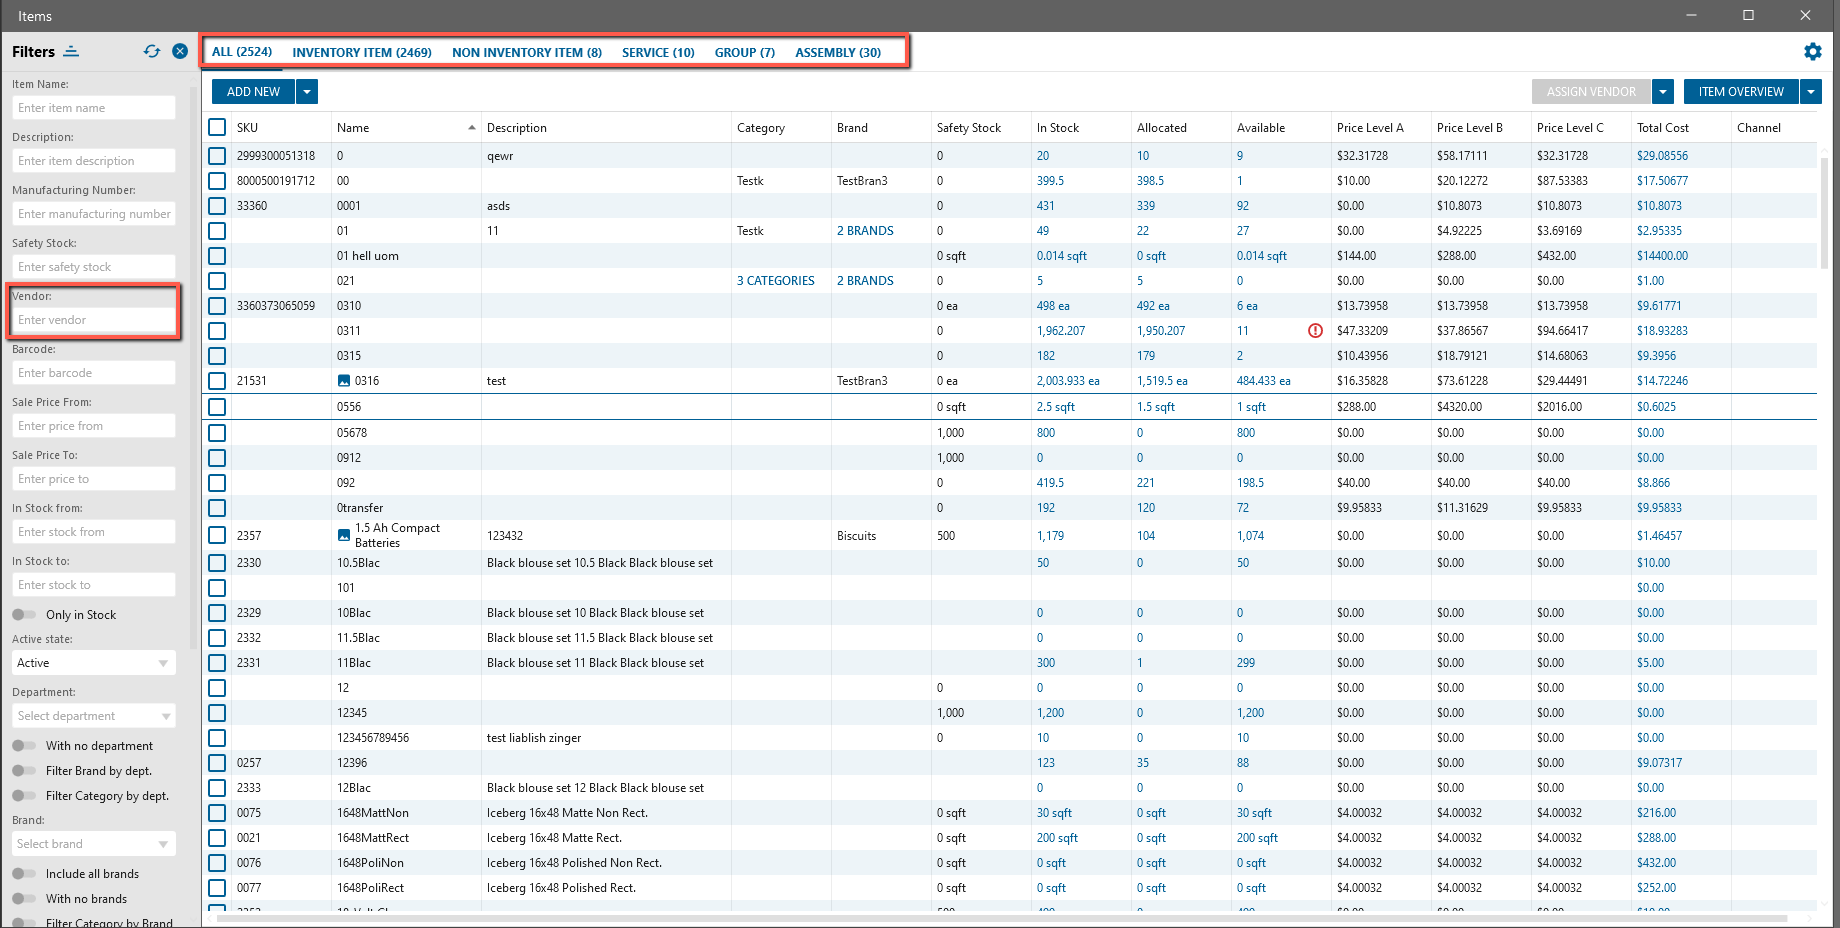The image size is (1840, 928).
Task: Open the INVENTORY ITEM (2469) tab
Action: (362, 52)
